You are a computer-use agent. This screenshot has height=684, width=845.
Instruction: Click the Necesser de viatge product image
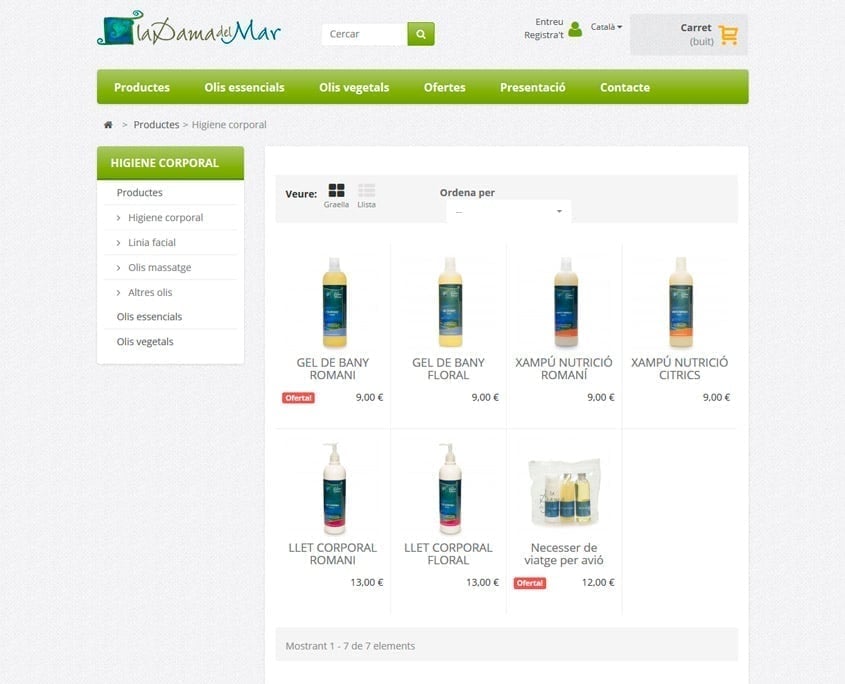(x=564, y=490)
